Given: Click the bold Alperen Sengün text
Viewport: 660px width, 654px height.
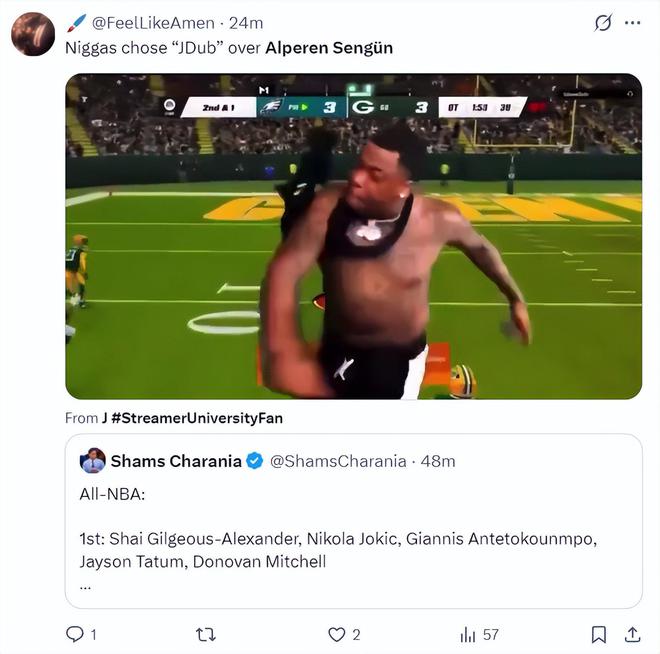Looking at the screenshot, I should click(328, 47).
